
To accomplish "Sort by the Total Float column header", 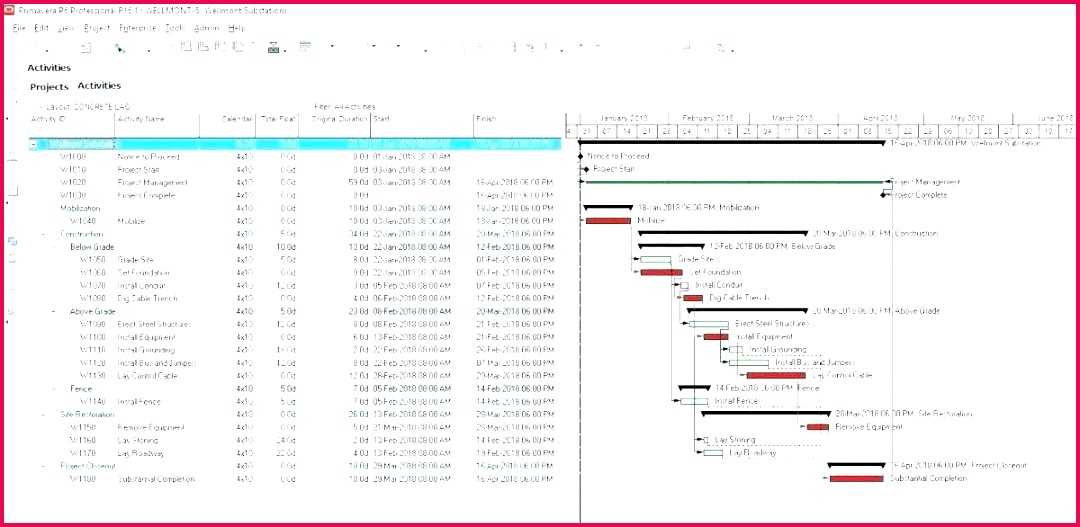I will click(x=277, y=119).
